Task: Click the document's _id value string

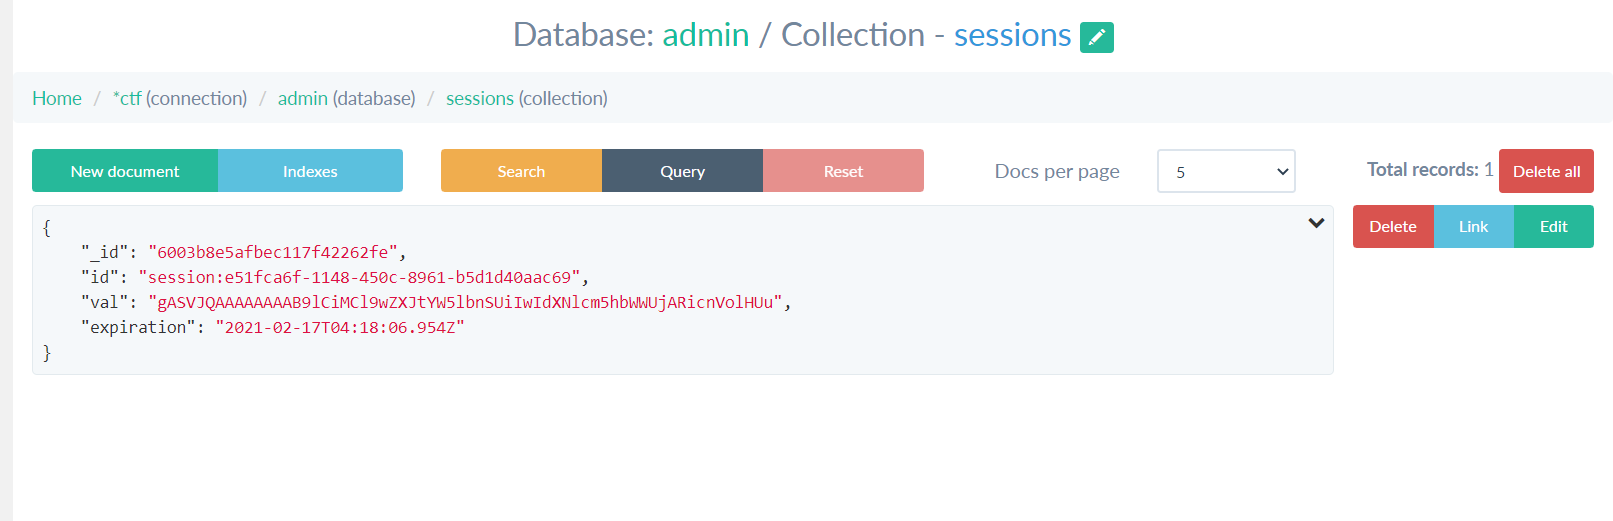Action: tap(272, 252)
